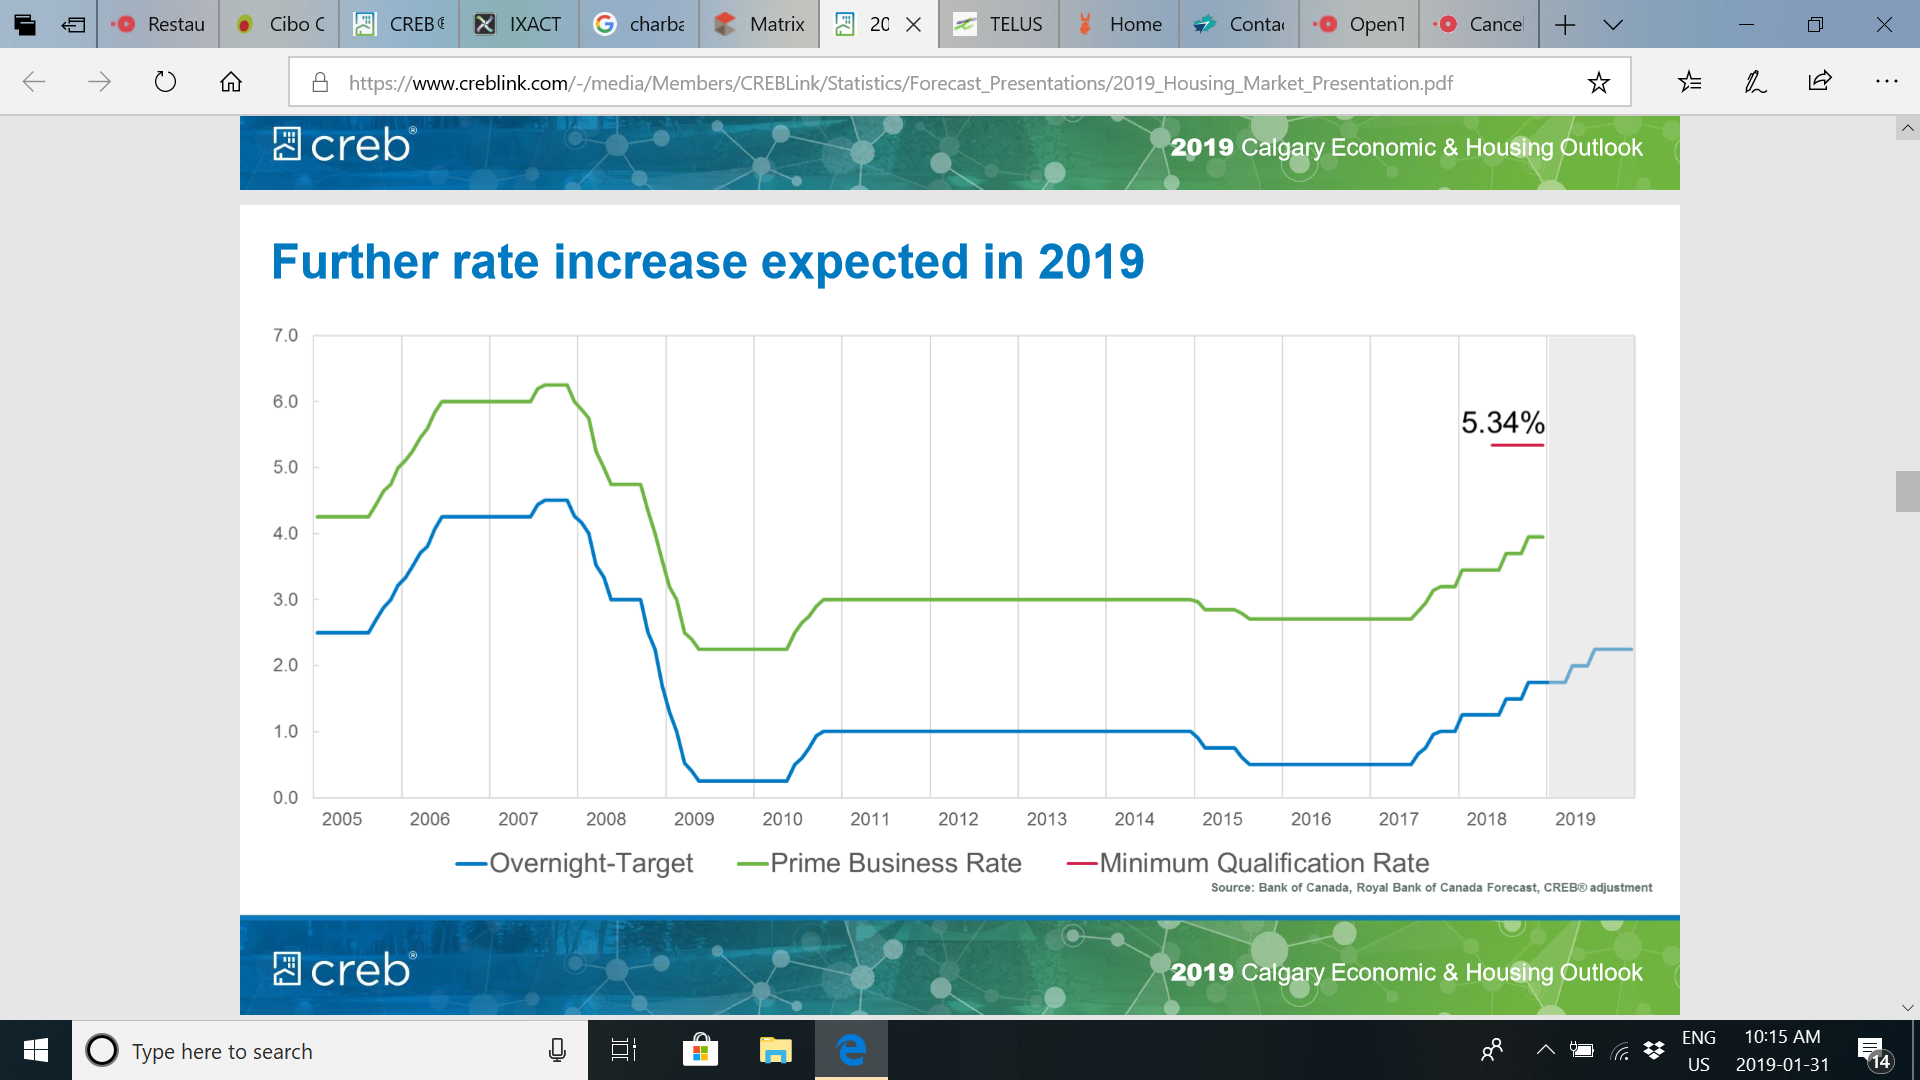Open Settings and more ellipsis menu
1920x1080 pixels.
click(1886, 82)
